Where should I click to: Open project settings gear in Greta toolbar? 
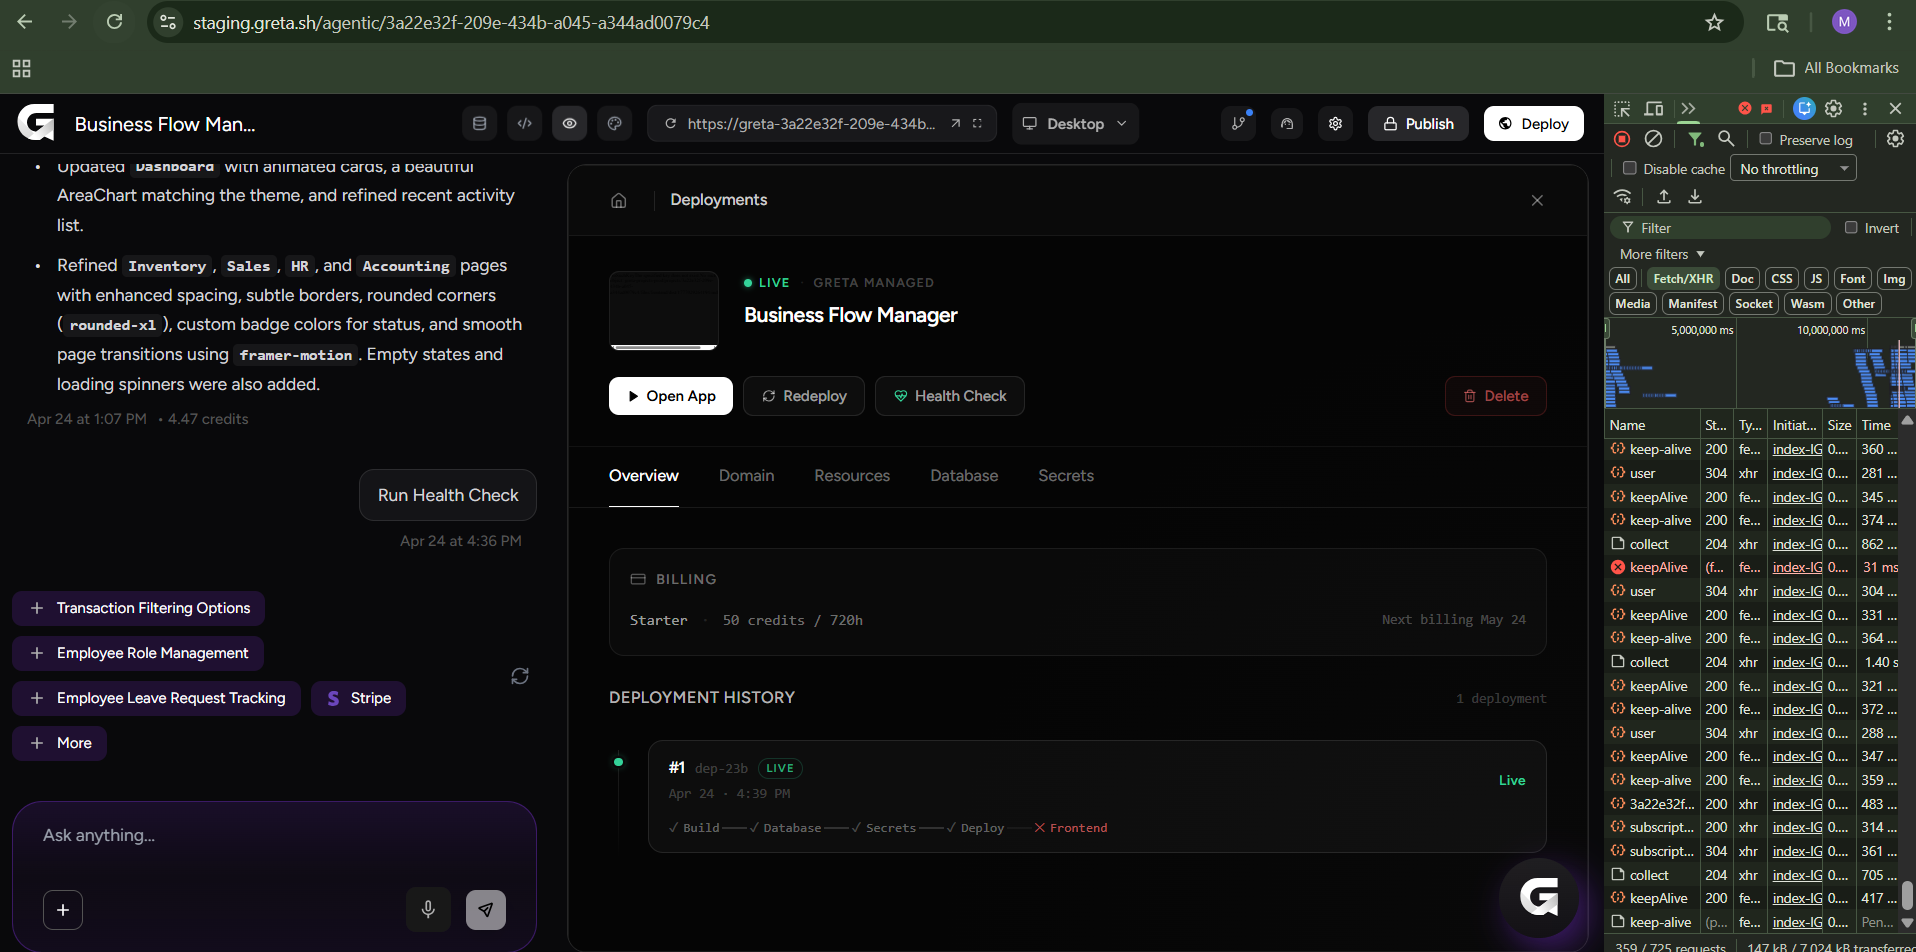click(1336, 124)
